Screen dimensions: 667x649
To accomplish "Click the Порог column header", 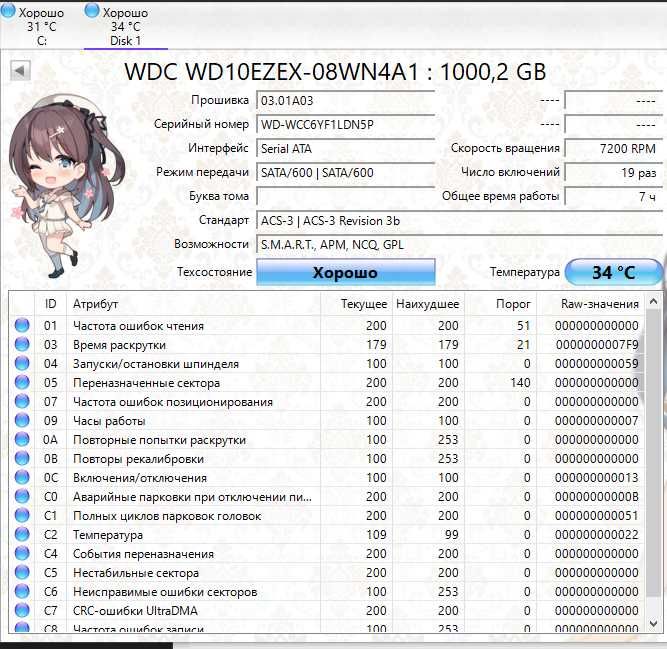I will click(500, 304).
